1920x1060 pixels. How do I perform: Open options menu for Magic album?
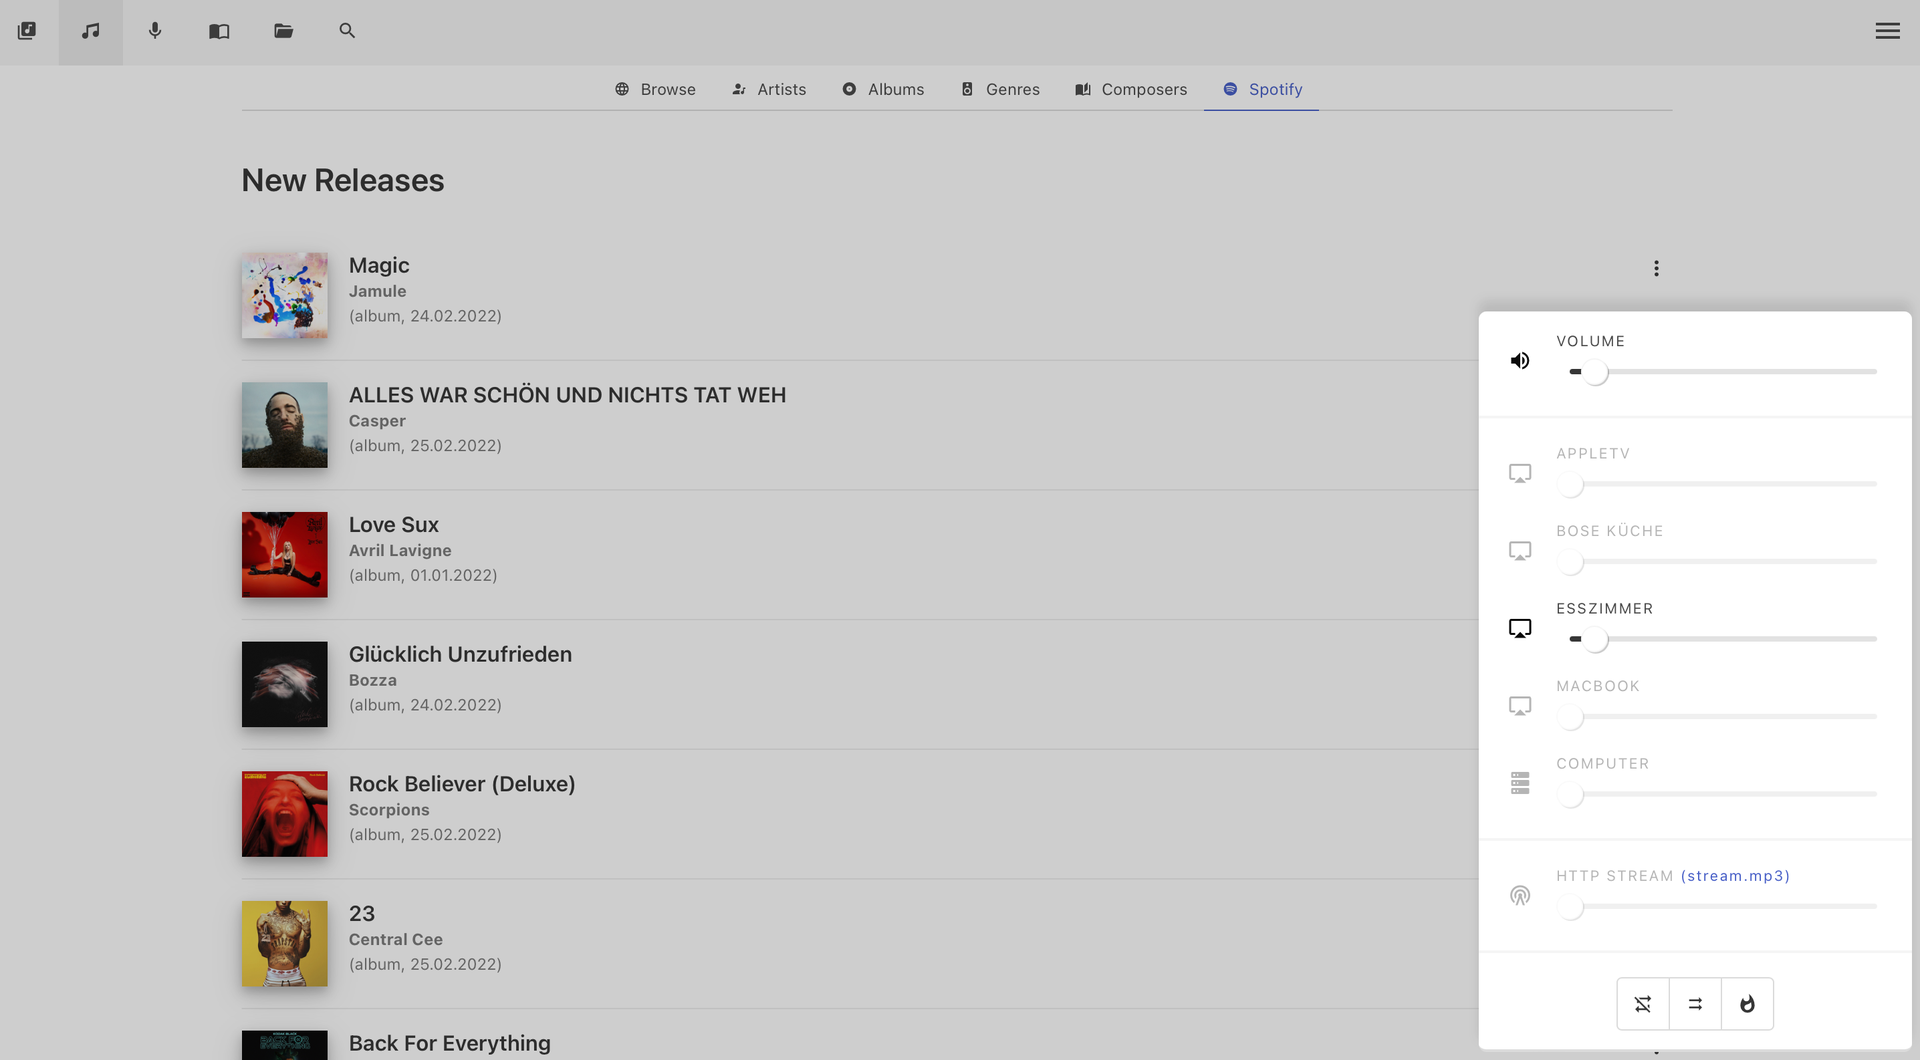coord(1656,268)
